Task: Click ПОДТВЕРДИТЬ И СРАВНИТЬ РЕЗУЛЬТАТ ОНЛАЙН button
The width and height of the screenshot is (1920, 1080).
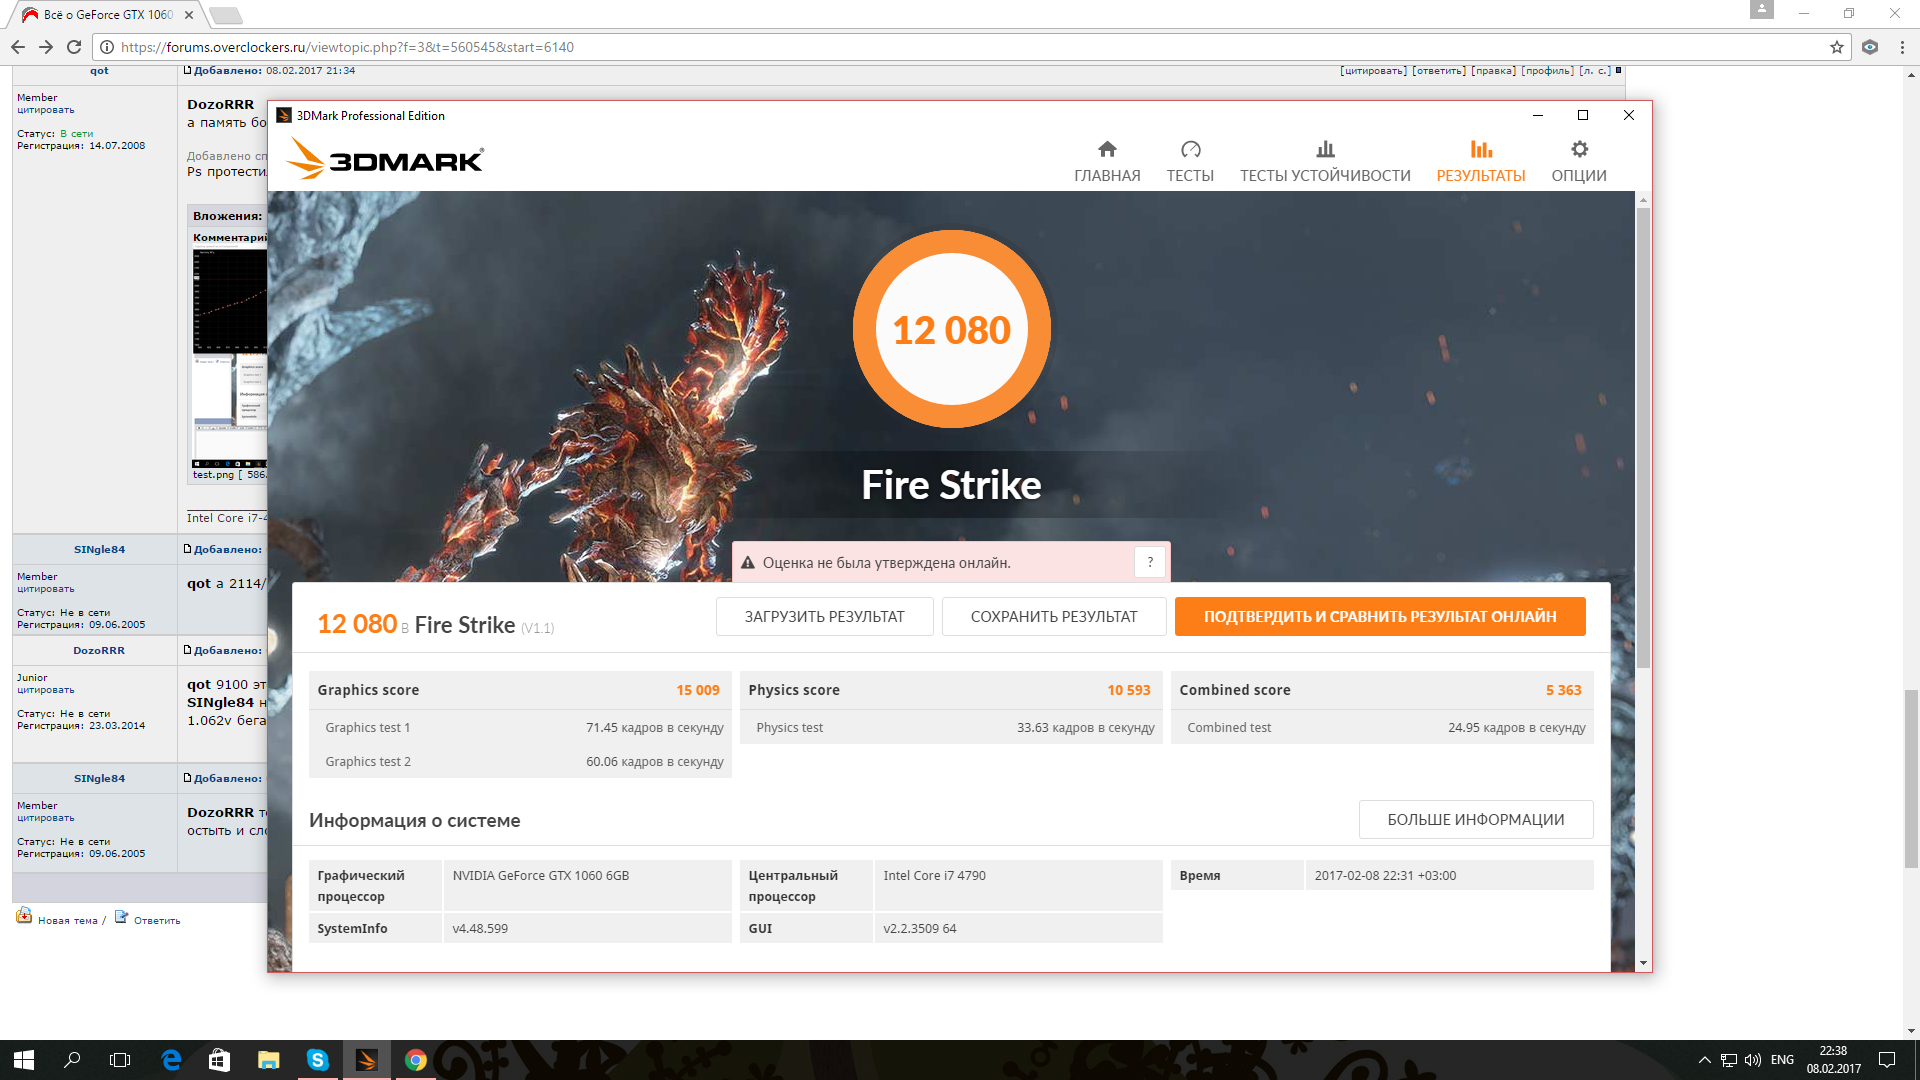Action: pos(1379,617)
